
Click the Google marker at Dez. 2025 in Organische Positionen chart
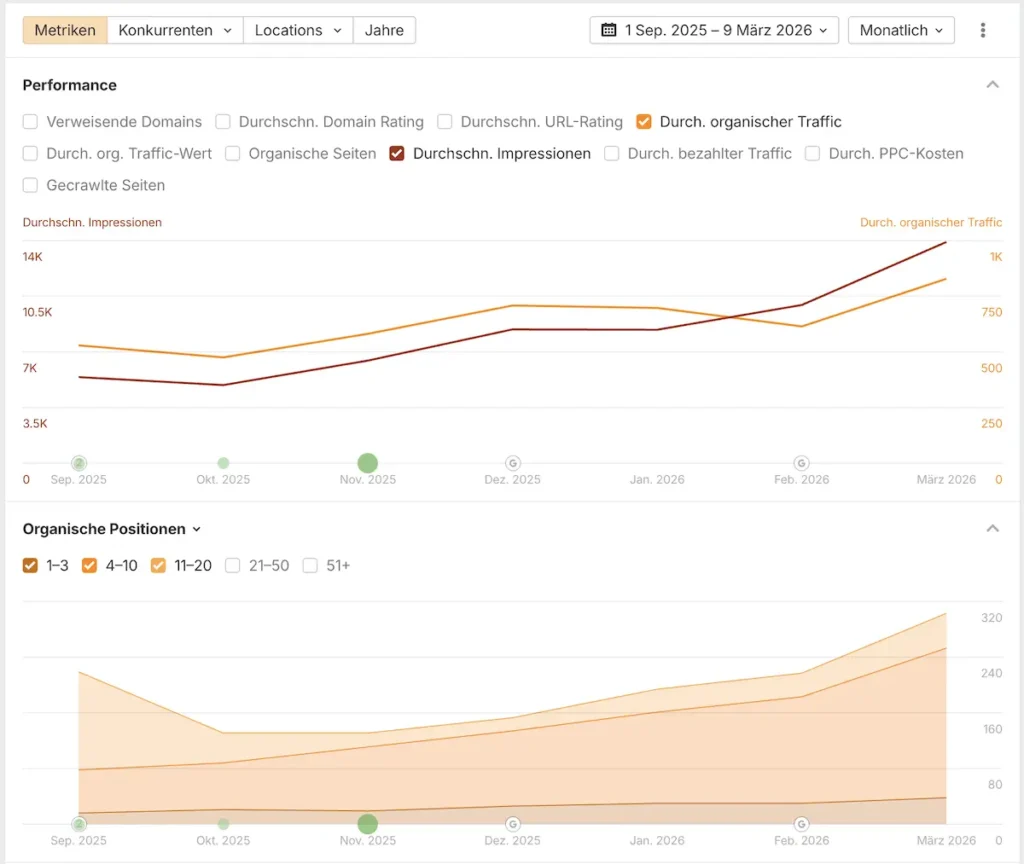pos(513,824)
